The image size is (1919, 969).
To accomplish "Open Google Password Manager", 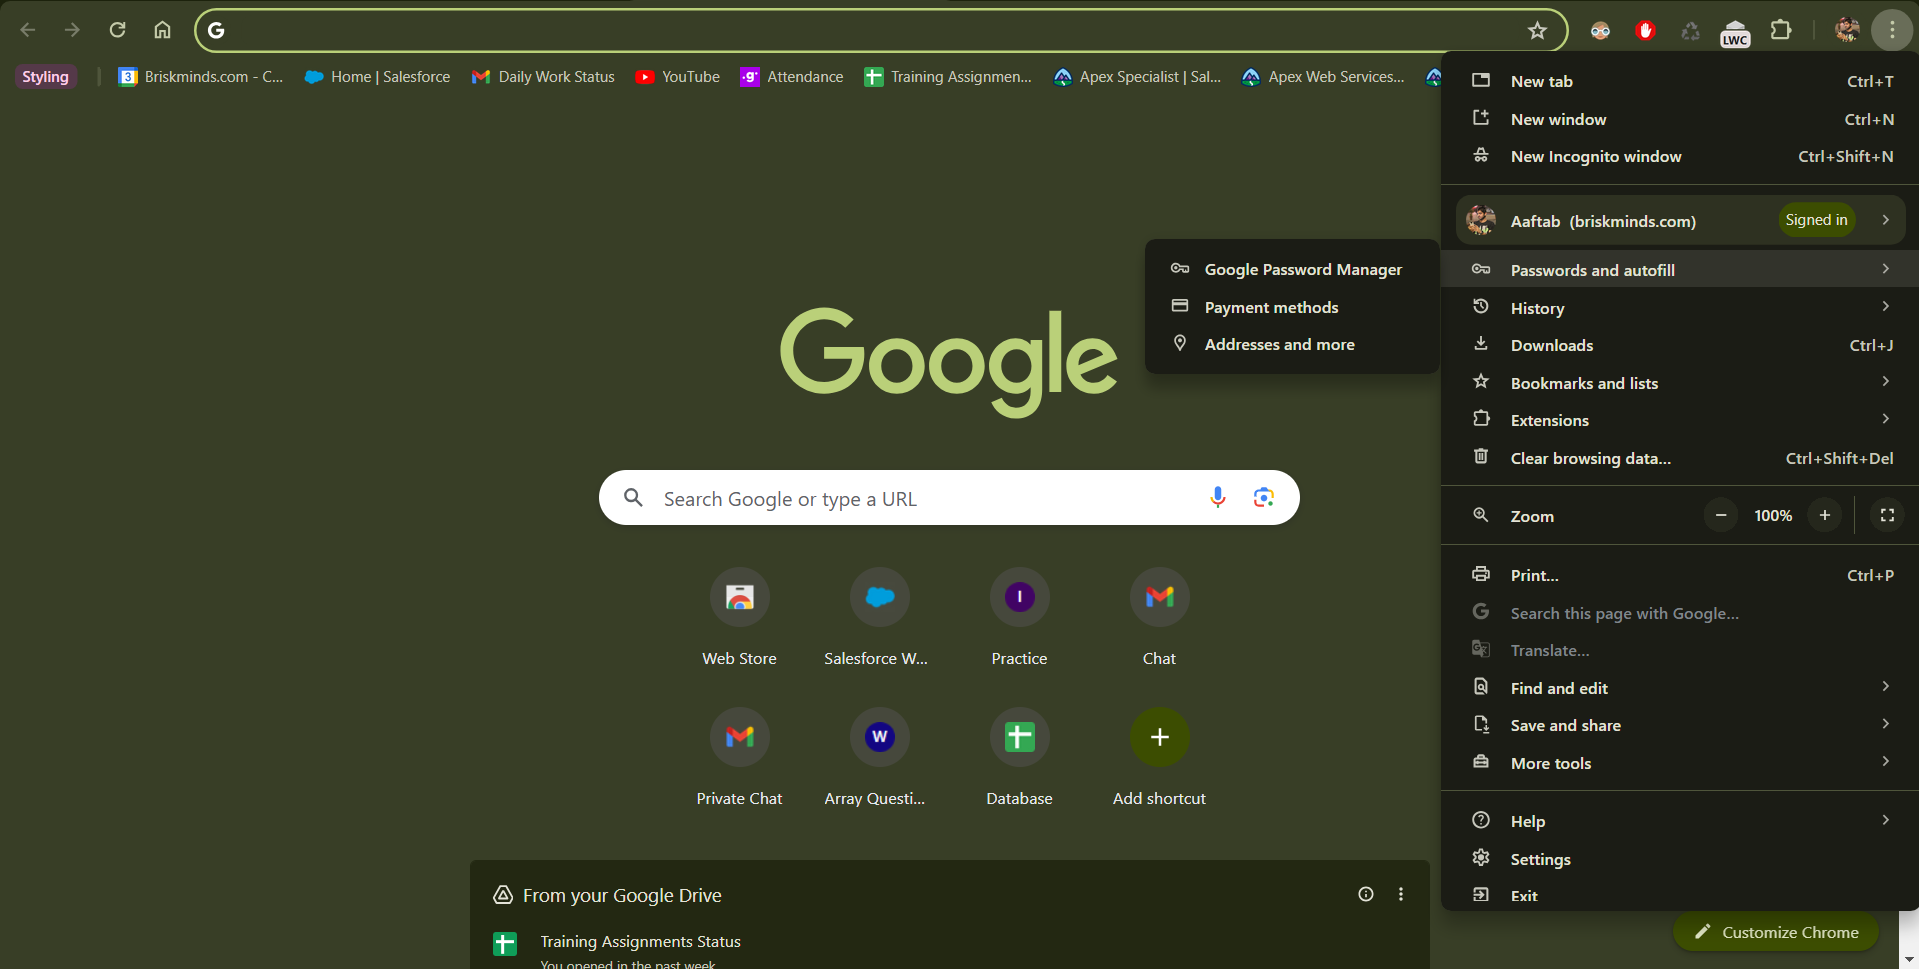I will 1291,269.
